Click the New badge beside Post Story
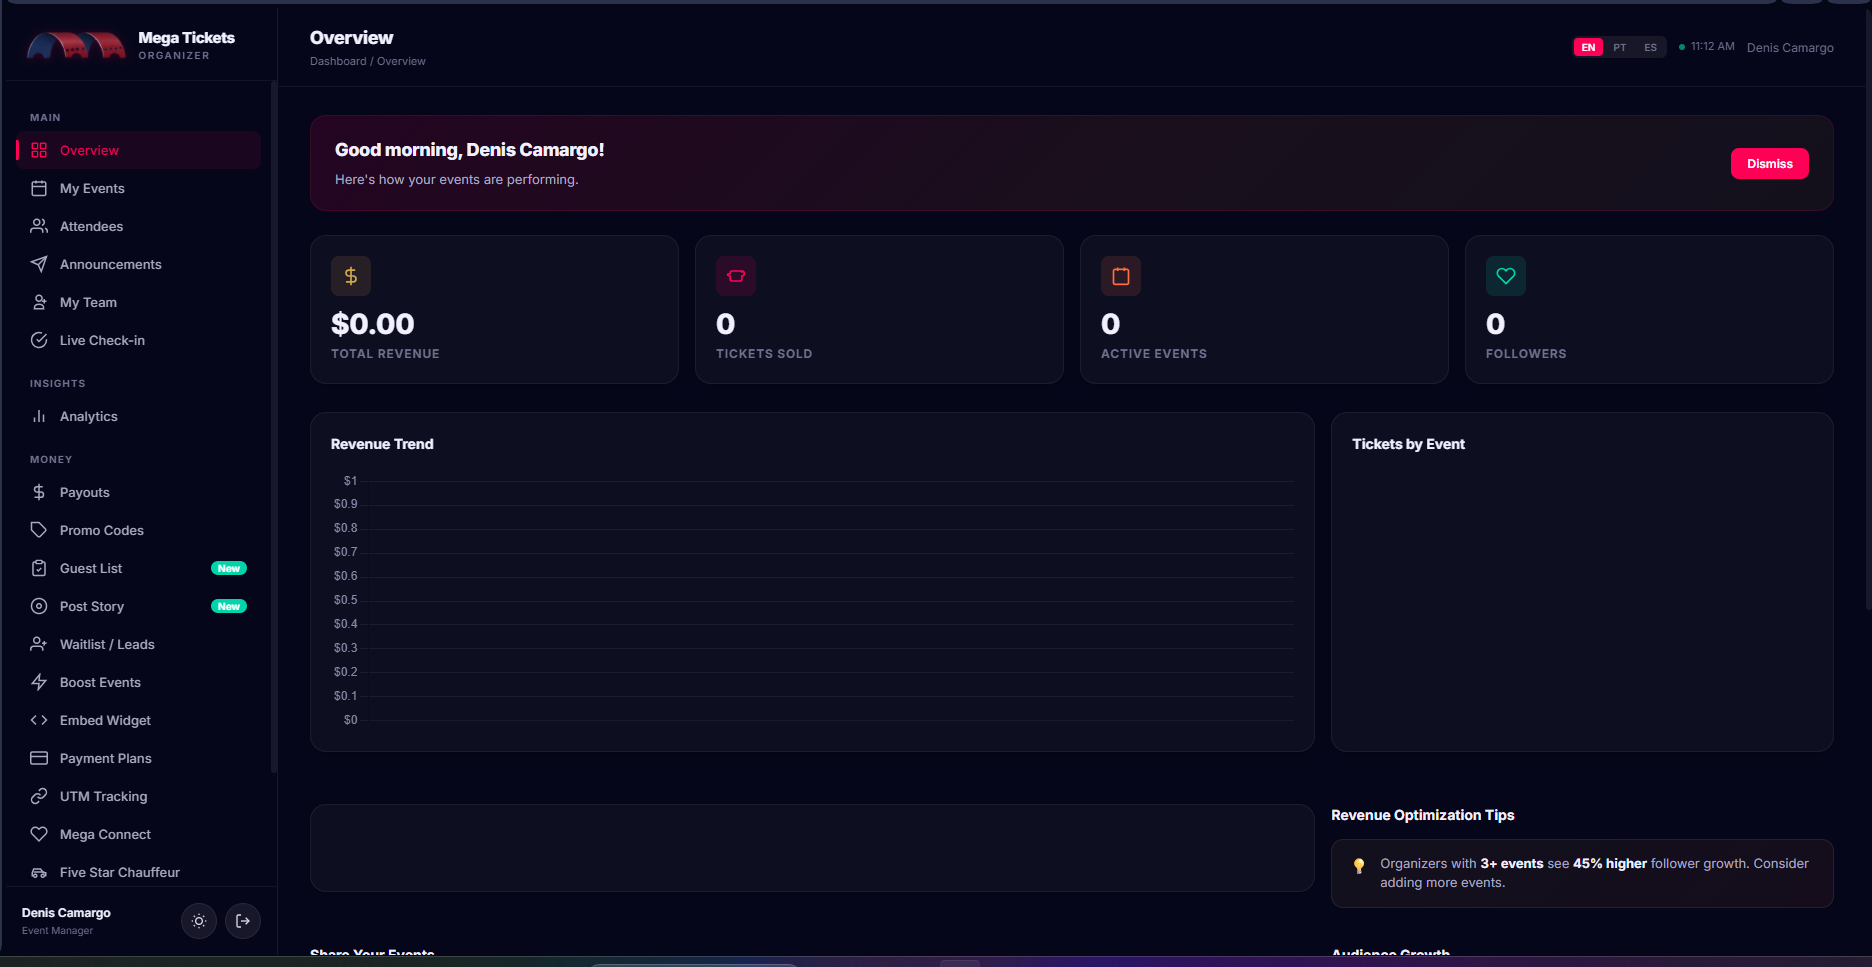The image size is (1872, 967). point(229,606)
